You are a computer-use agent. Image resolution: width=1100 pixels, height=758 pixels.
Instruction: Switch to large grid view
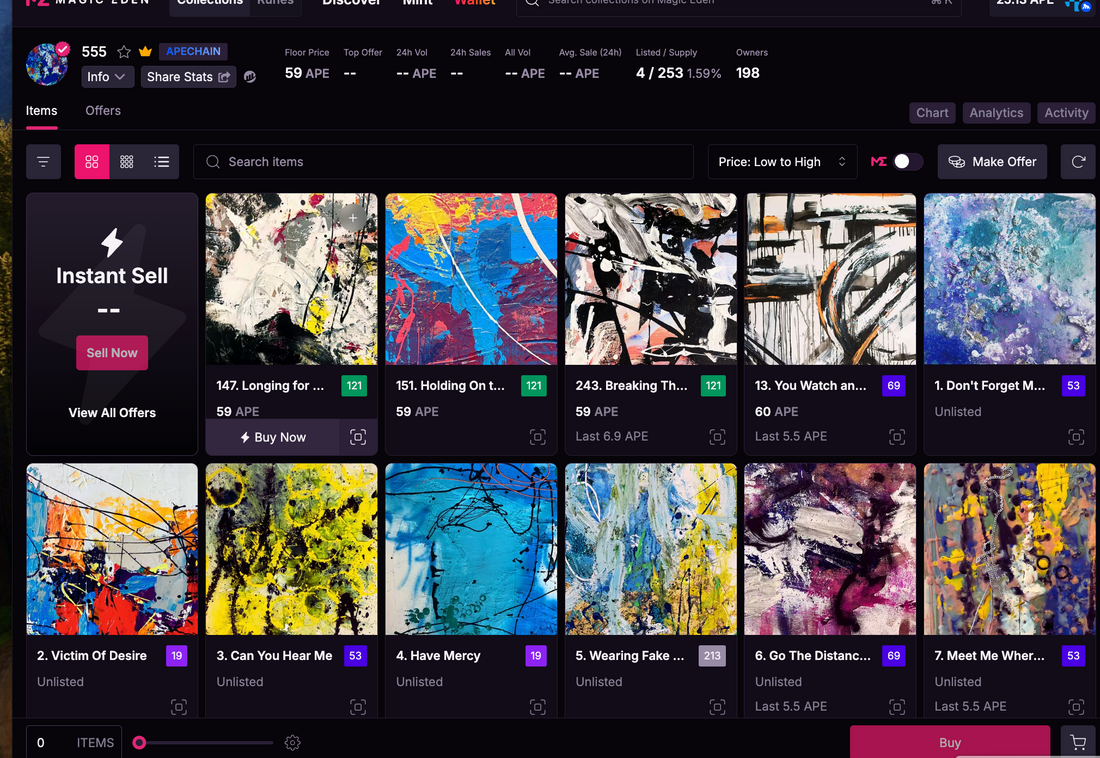click(92, 162)
